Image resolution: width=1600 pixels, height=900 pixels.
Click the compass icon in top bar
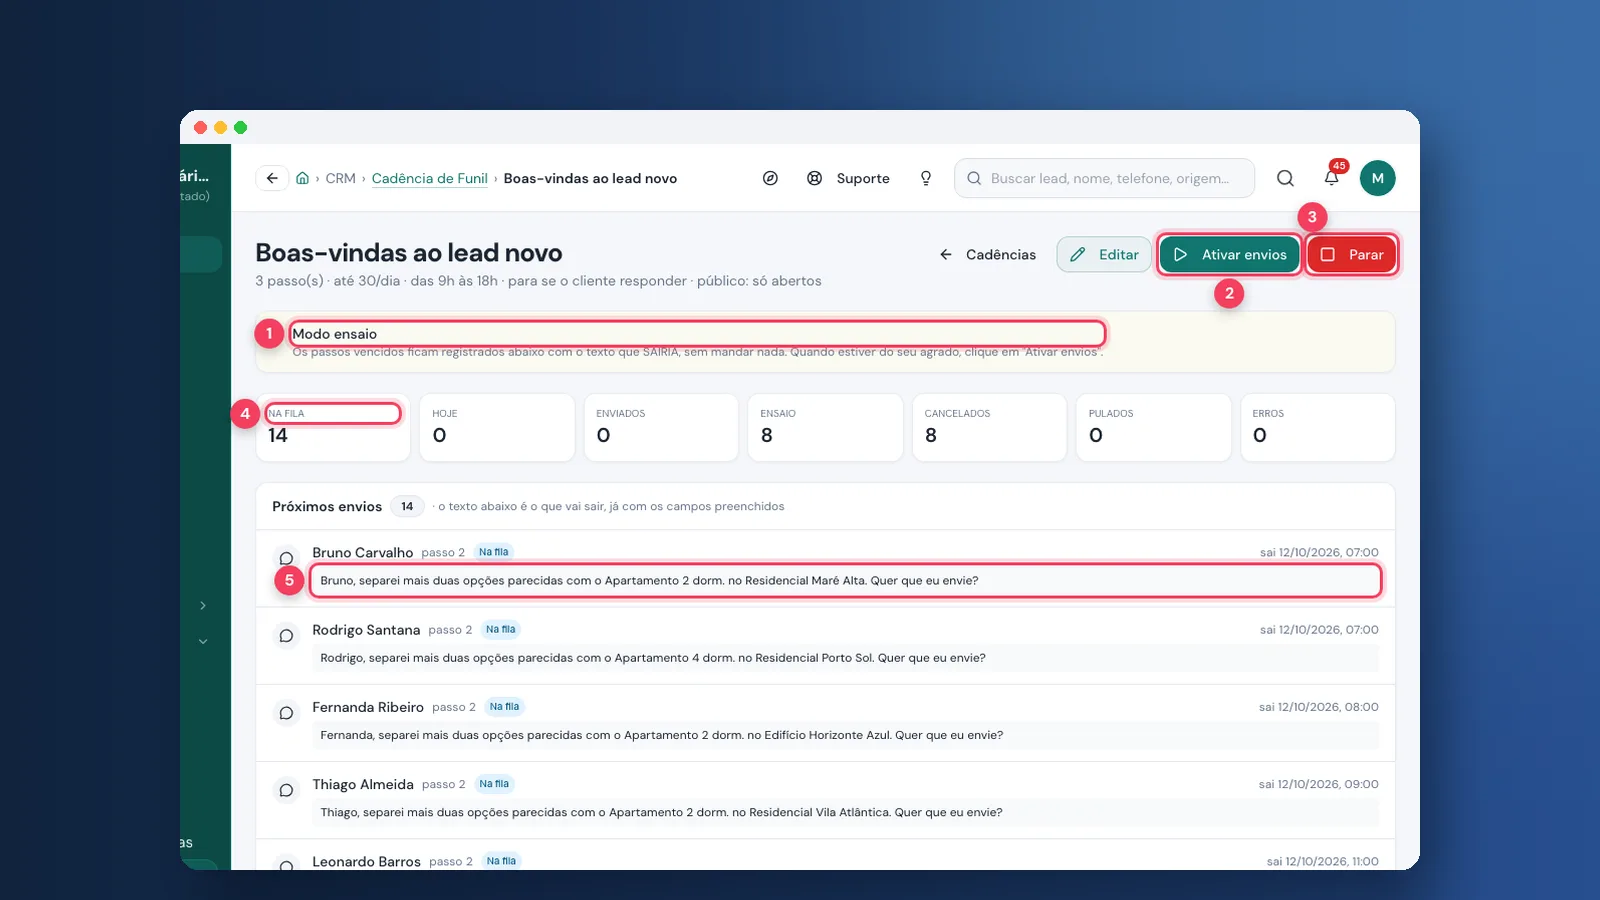tap(770, 178)
